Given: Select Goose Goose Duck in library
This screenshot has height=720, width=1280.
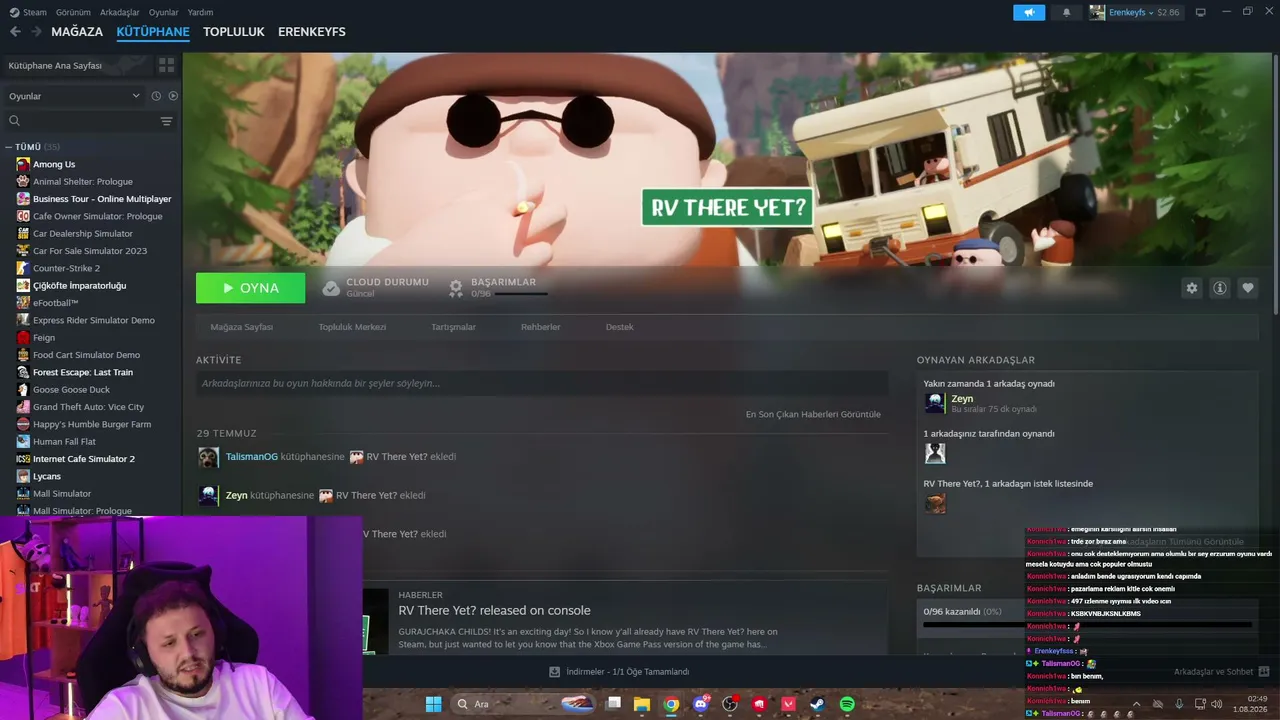Looking at the screenshot, I should click(x=71, y=390).
